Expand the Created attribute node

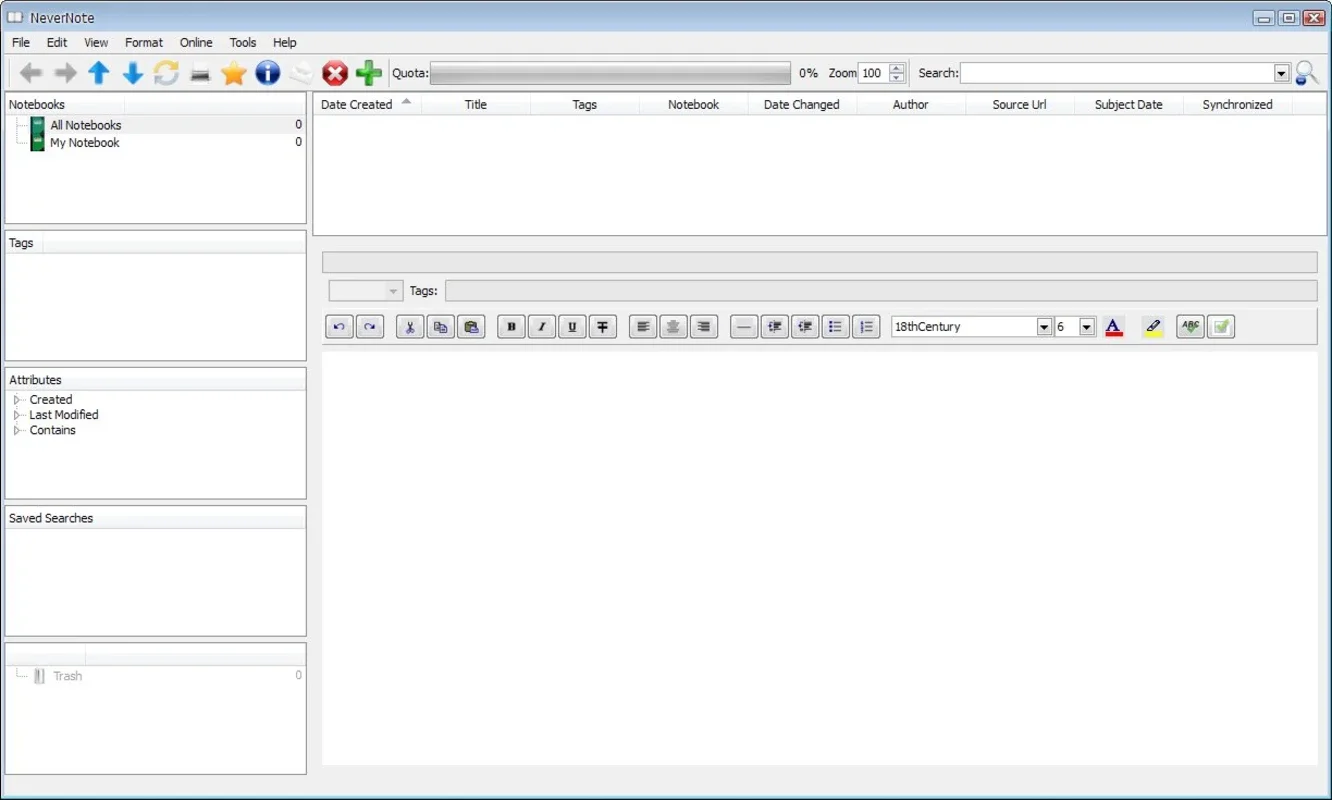coord(17,400)
